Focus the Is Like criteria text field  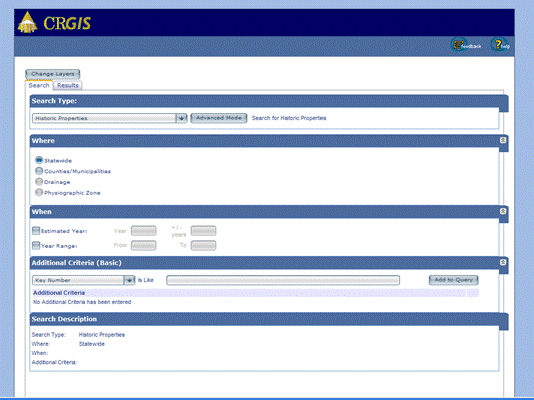[283, 280]
